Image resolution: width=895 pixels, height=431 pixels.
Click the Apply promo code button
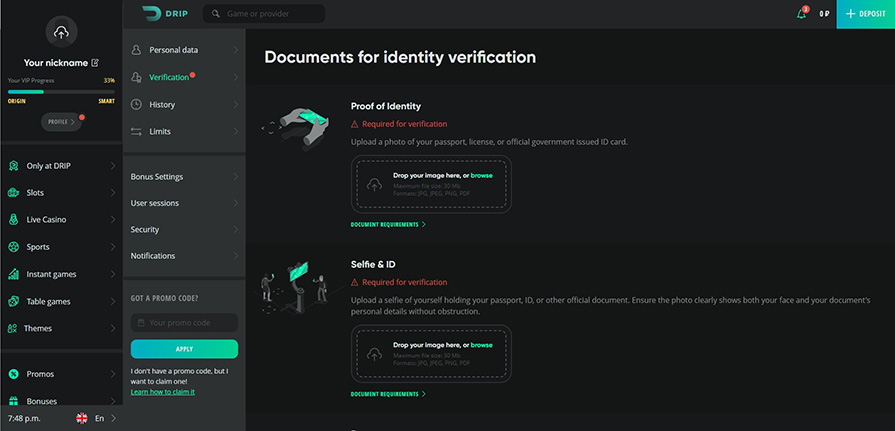click(x=184, y=349)
